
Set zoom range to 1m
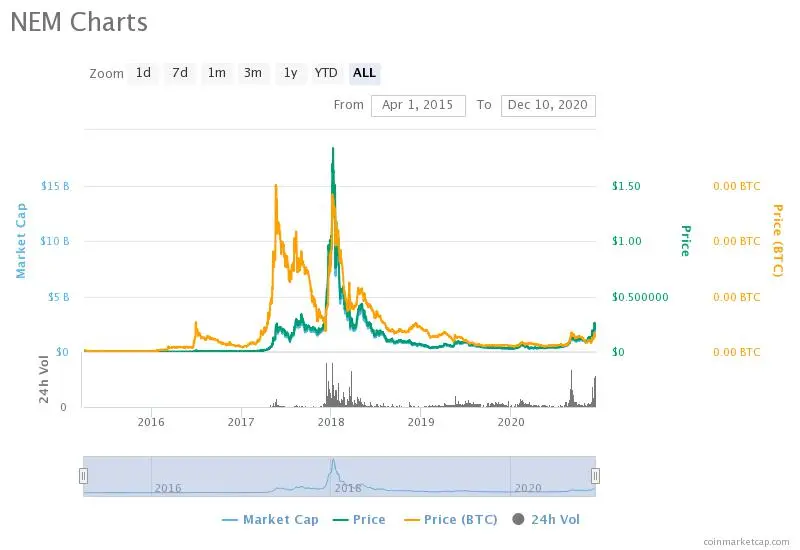216,73
